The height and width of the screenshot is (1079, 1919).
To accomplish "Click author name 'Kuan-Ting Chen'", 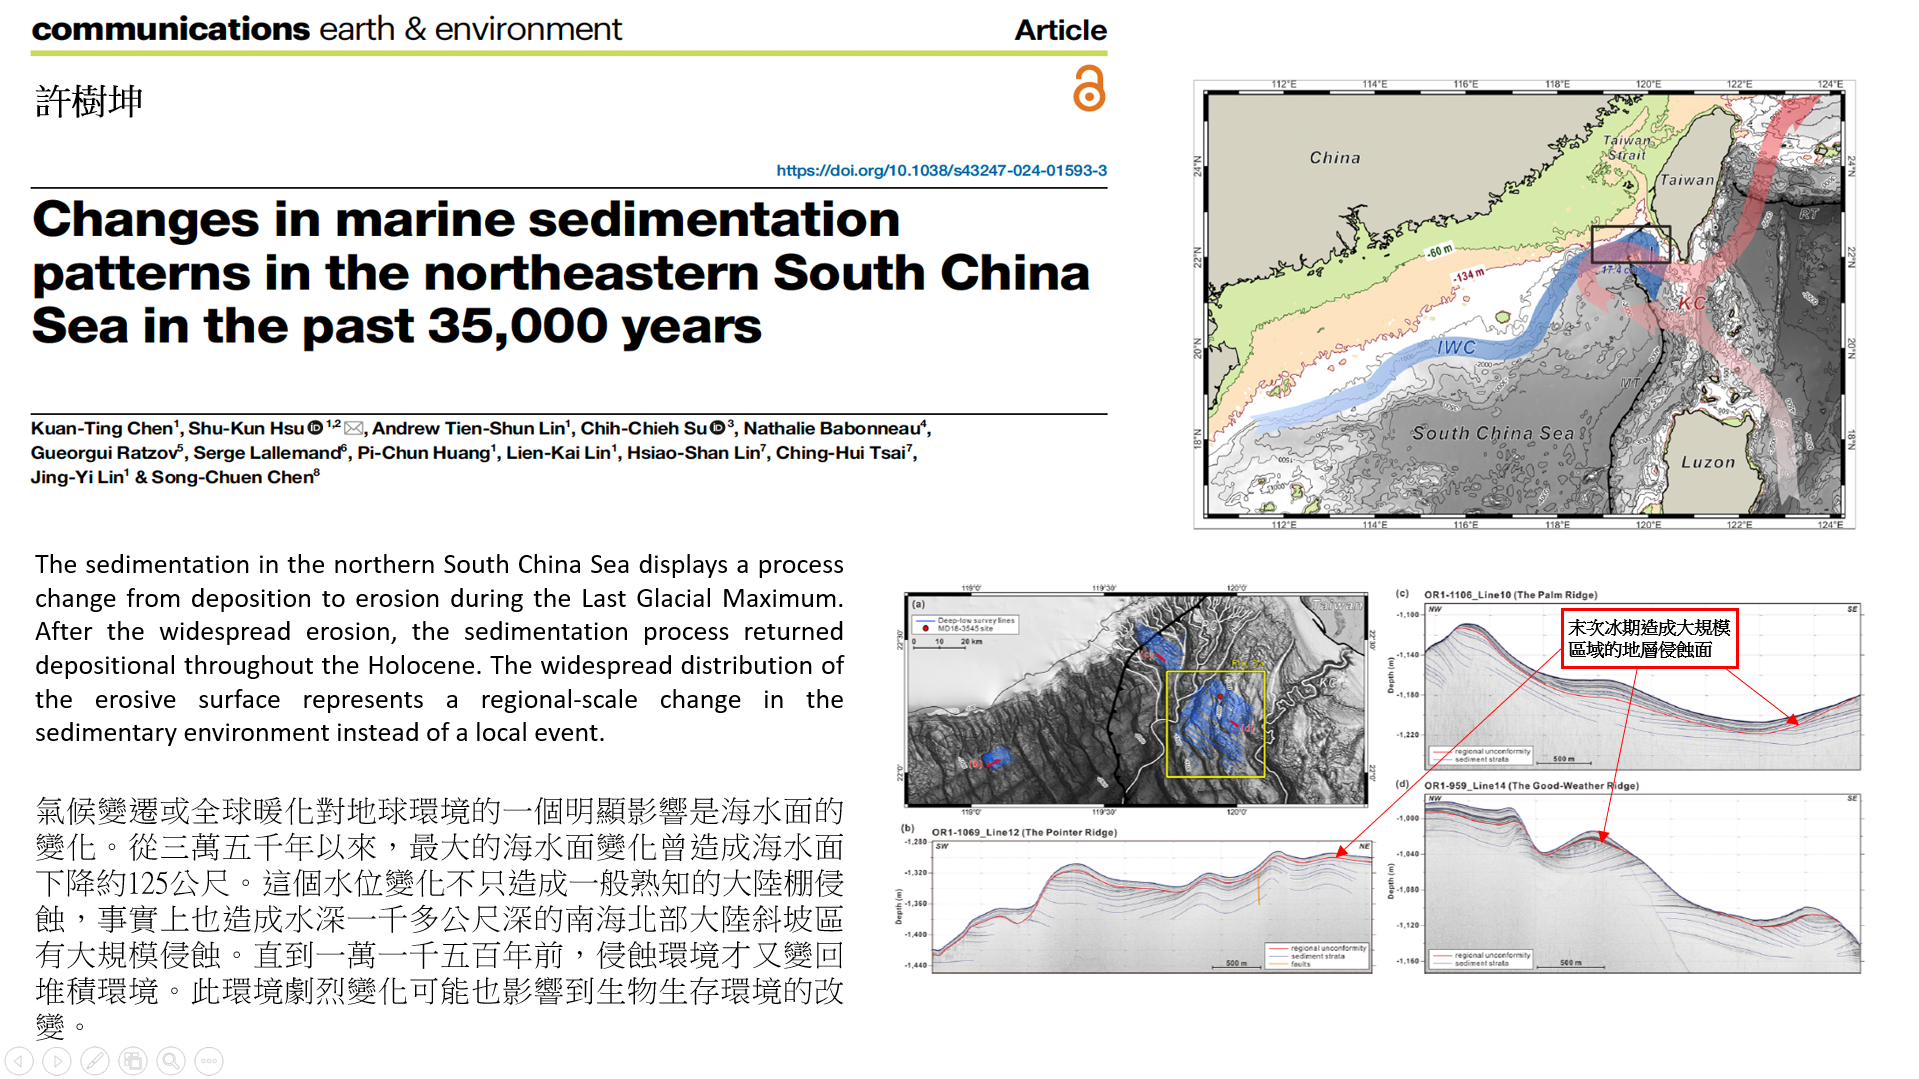I will (102, 428).
